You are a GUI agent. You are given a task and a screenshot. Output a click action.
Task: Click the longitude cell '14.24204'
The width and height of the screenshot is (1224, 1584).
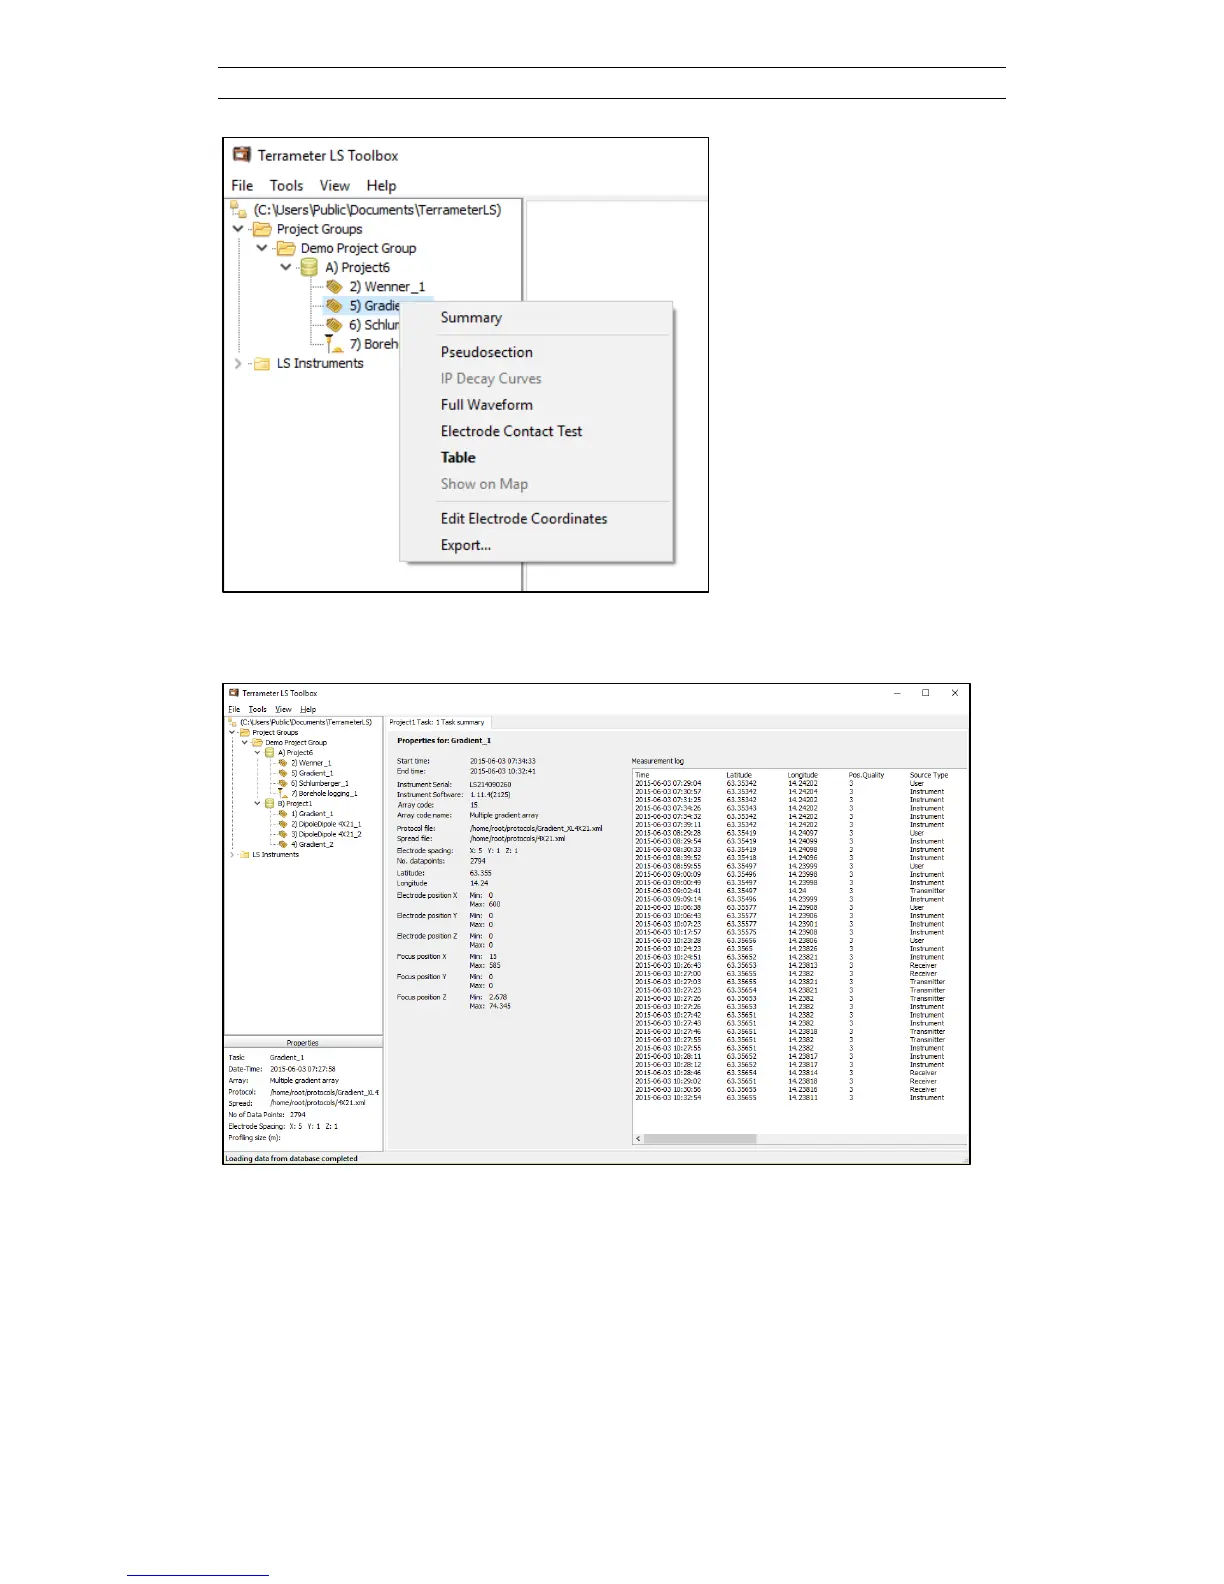point(803,792)
